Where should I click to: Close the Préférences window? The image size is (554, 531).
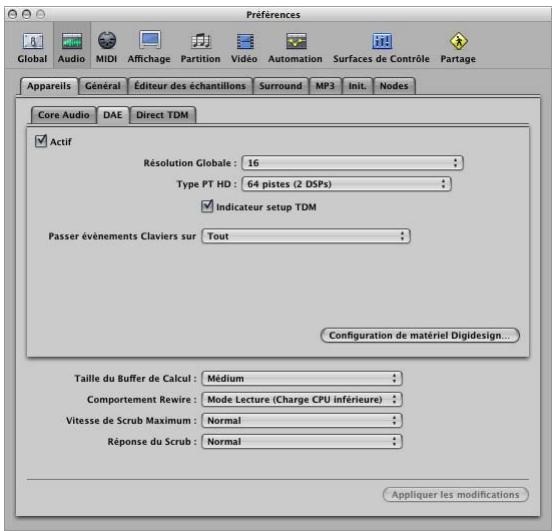(12, 14)
